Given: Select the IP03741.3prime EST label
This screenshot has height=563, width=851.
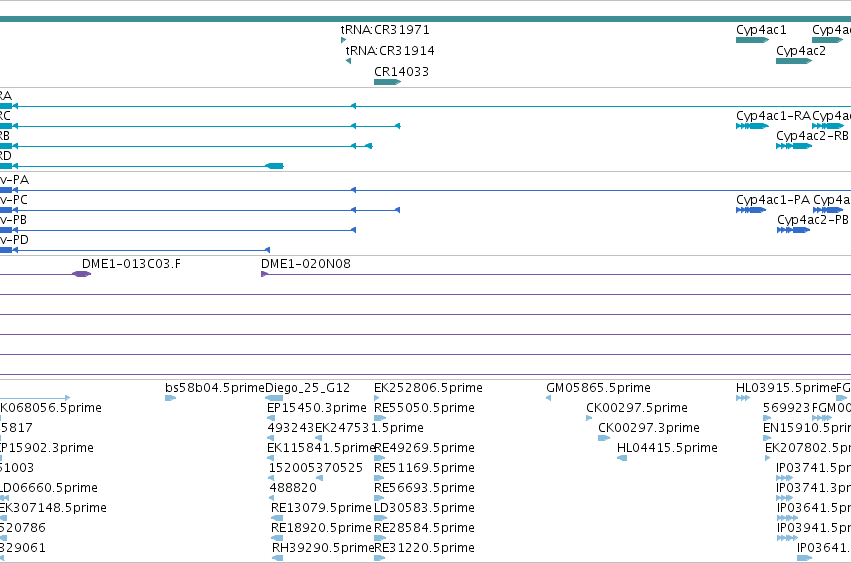Looking at the screenshot, I should coord(814,488).
